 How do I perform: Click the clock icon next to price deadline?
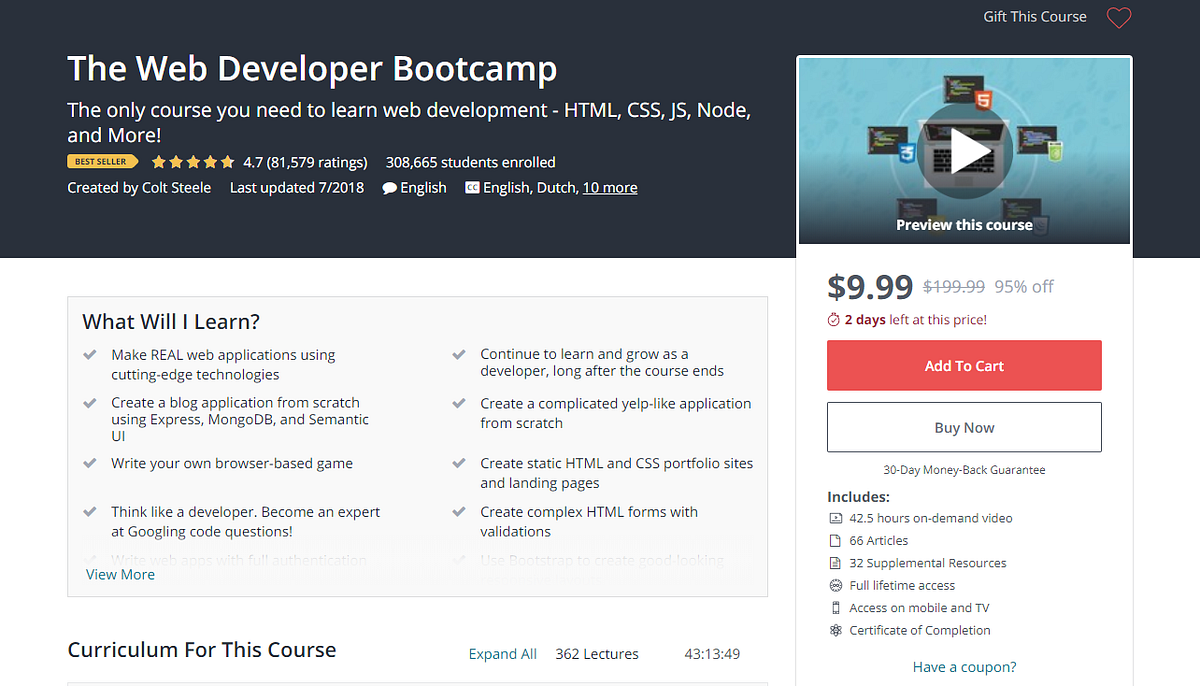[x=833, y=319]
